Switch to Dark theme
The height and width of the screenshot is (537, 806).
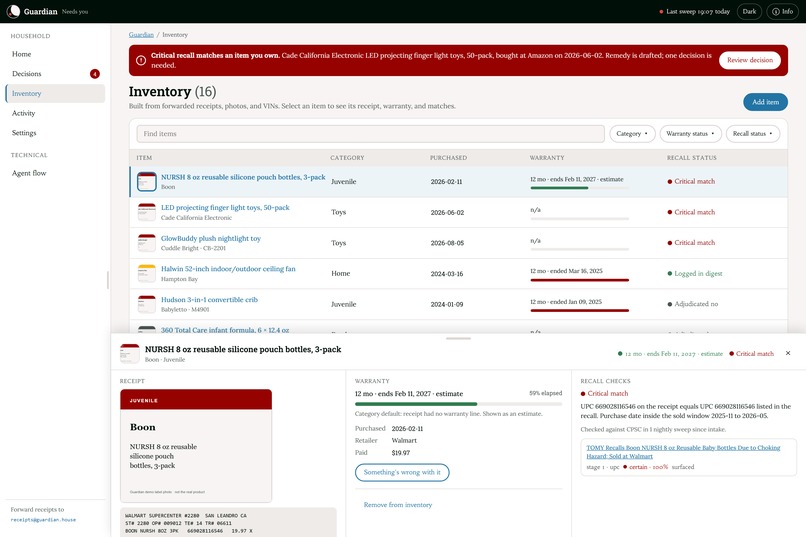pyautogui.click(x=749, y=11)
